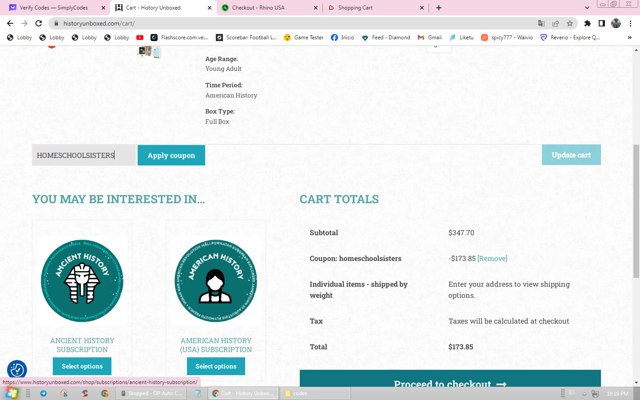Close the Shopping Cart tab
This screenshot has width=640, height=400.
422,8
